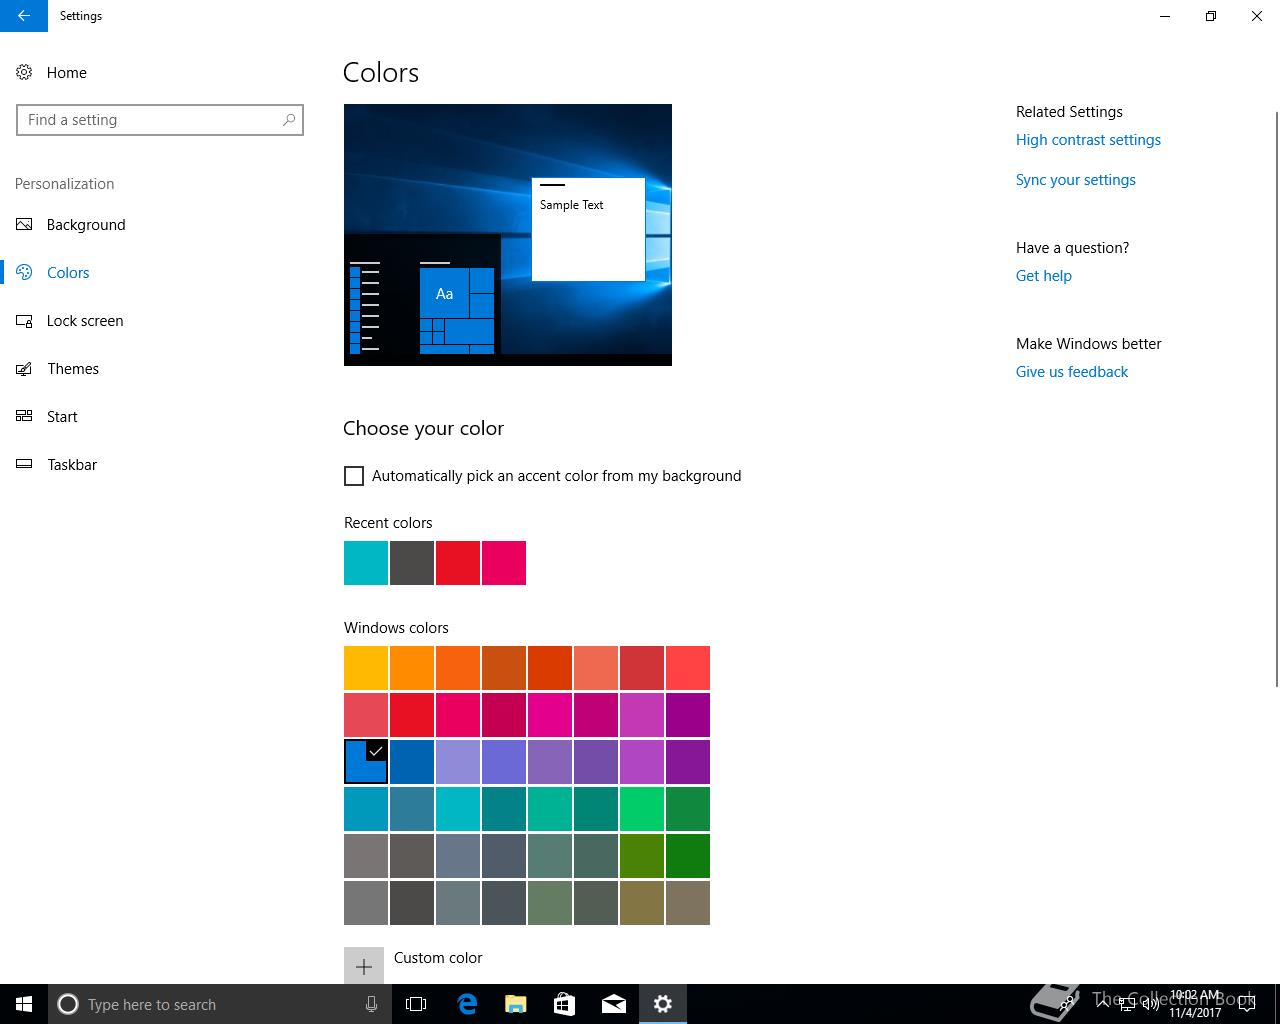The width and height of the screenshot is (1280, 1024).
Task: Click the search magnifier in Find a setting
Action: pyautogui.click(x=289, y=120)
